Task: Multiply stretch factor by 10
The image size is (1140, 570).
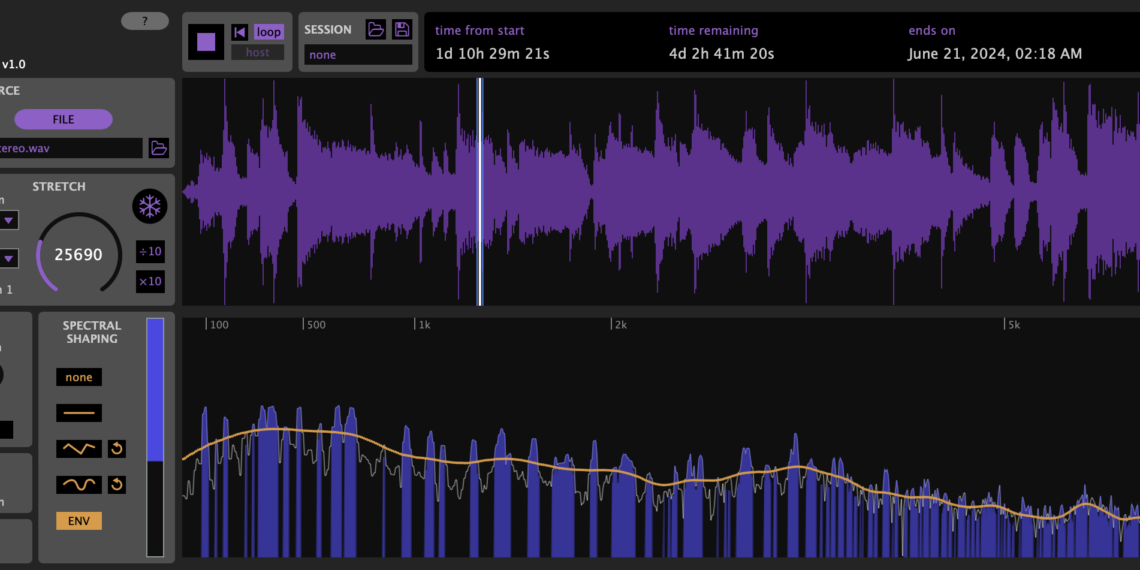Action: pos(150,281)
